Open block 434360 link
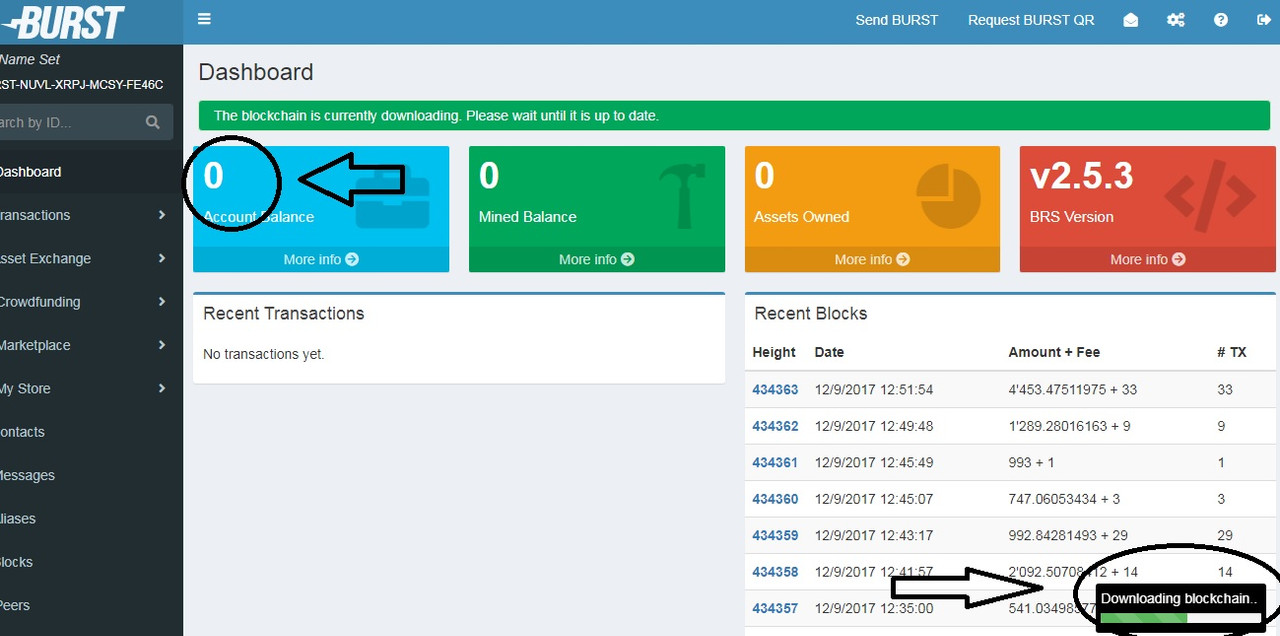Screen dimensions: 1280x636 click(x=775, y=499)
